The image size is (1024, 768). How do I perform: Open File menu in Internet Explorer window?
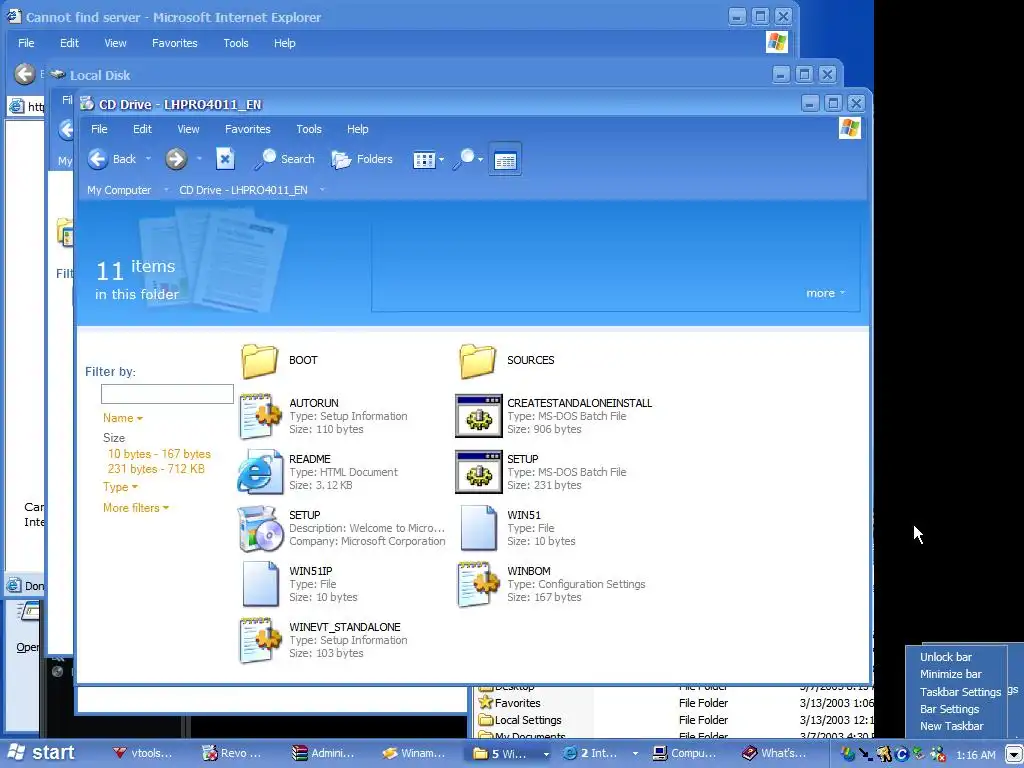(26, 43)
